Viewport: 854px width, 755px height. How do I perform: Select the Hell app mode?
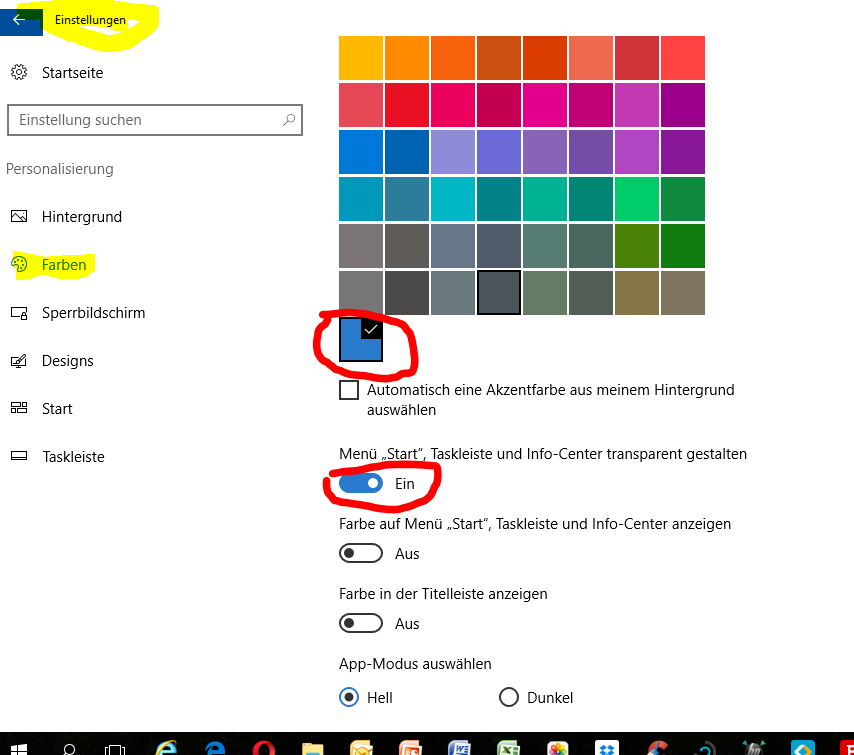(x=349, y=697)
